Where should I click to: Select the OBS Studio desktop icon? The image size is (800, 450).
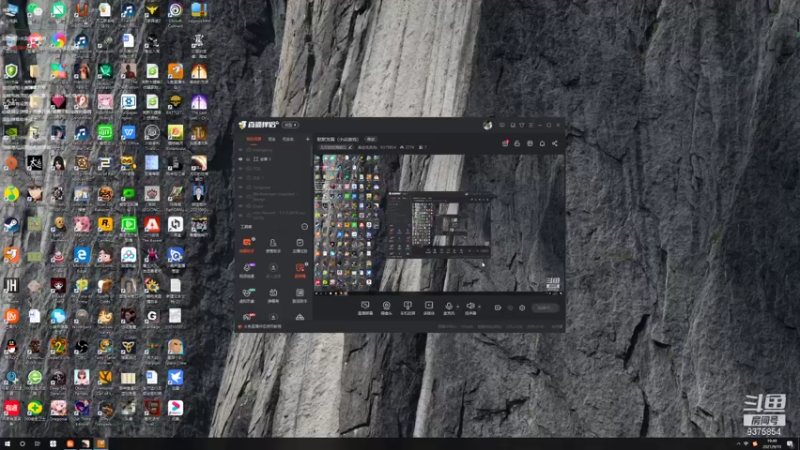[82, 347]
